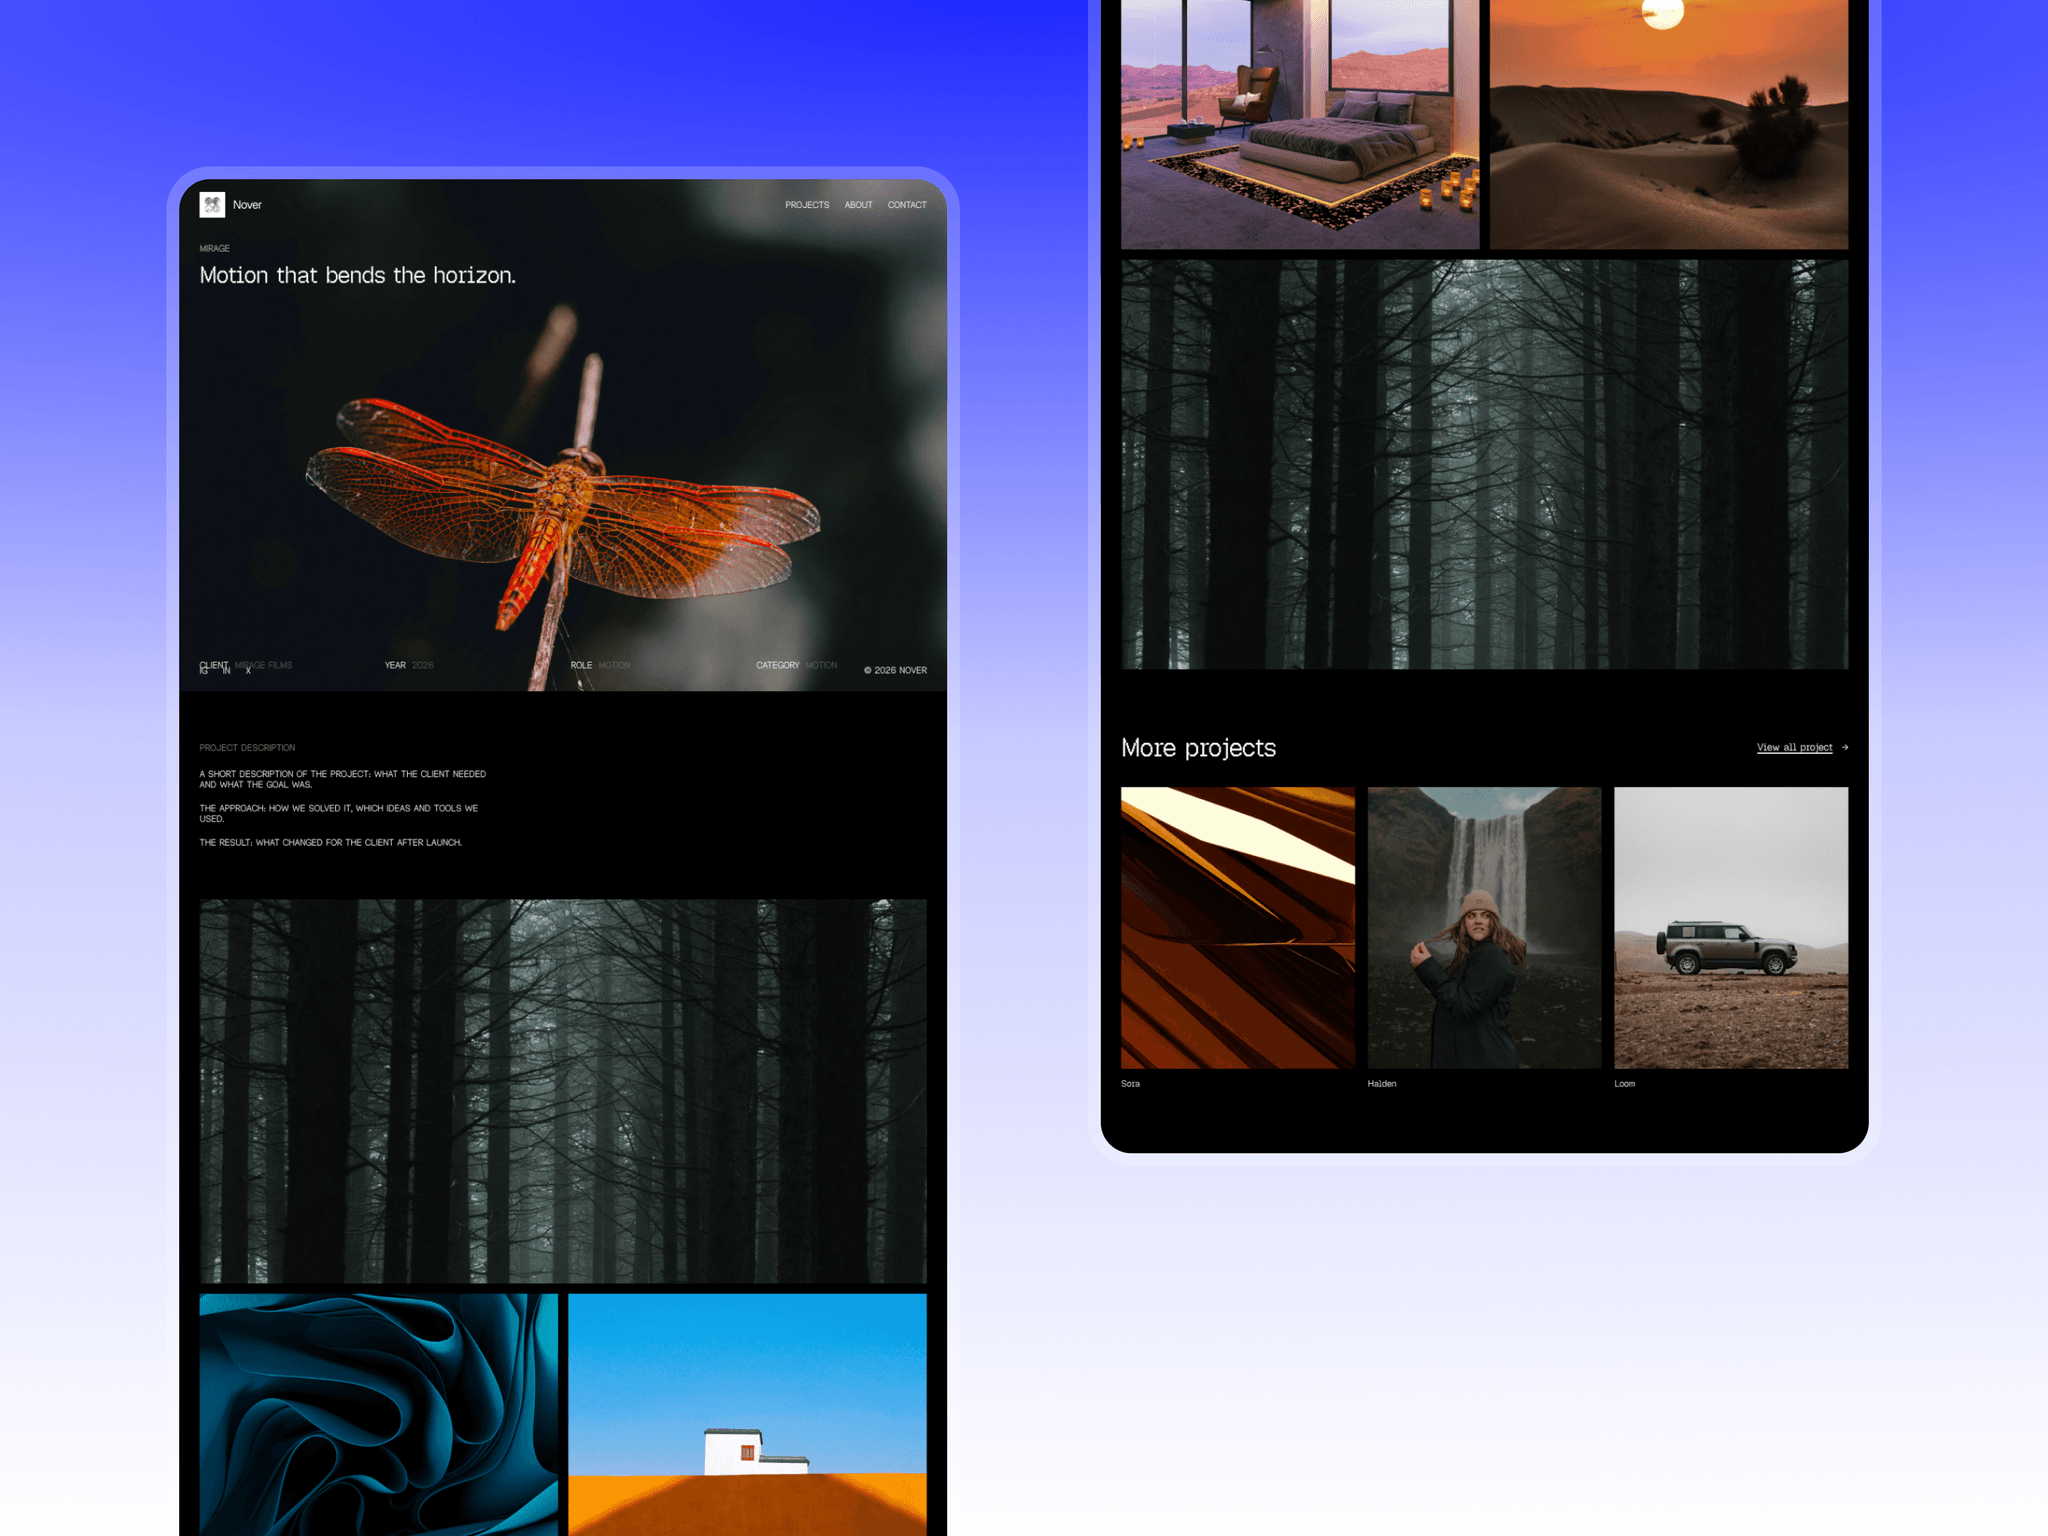Click the 'Halden' project caption
This screenshot has width=2048, height=1536.
1382,1084
